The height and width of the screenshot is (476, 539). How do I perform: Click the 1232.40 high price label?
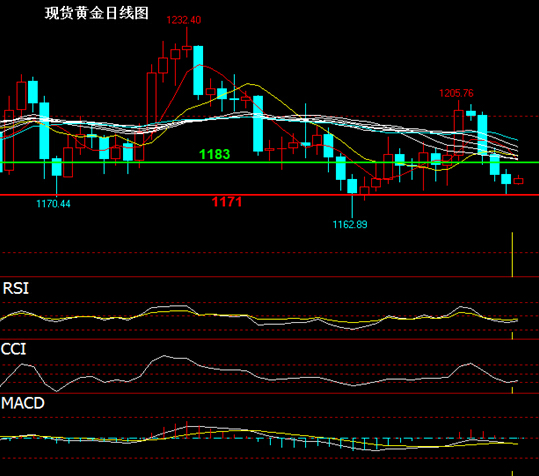click(184, 20)
